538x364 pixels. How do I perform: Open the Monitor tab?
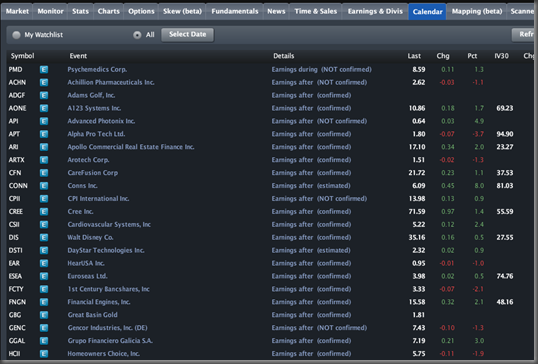tap(50, 11)
